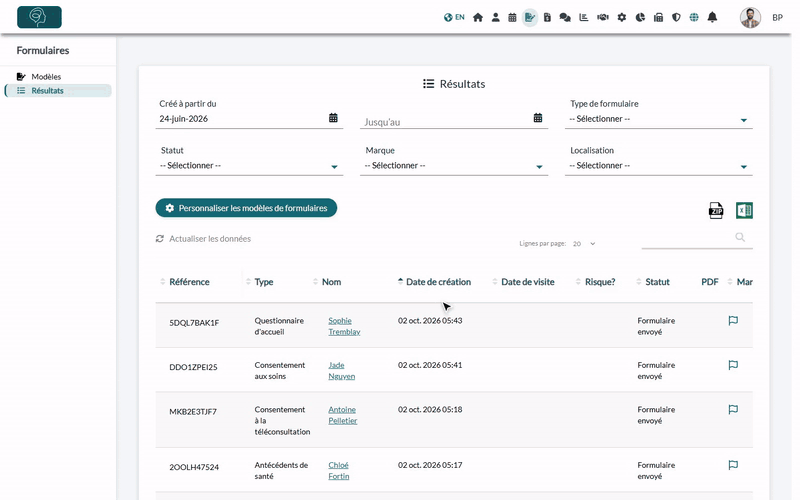
Task: Go to Modèles in sidebar
Action: (46, 77)
